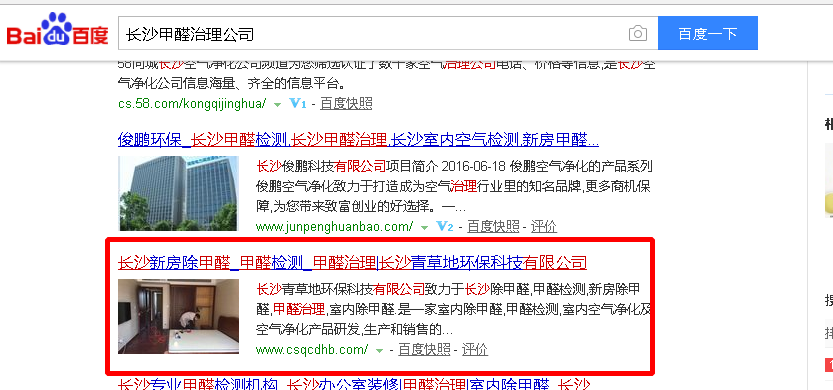This screenshot has width=833, height=390.
Task: Open 百度快照 for cs.58.com result
Action: point(346,104)
